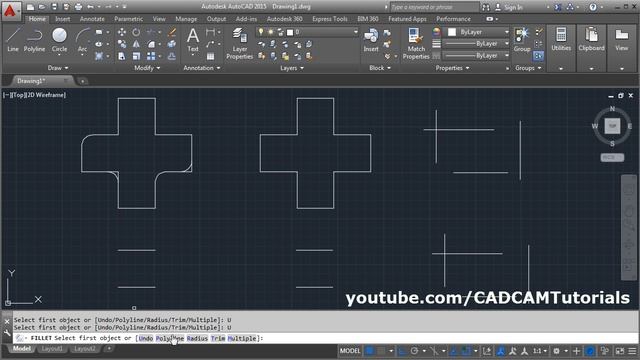This screenshot has width=640, height=360.
Task: Choose Multiple option in command line
Action: click(242, 338)
